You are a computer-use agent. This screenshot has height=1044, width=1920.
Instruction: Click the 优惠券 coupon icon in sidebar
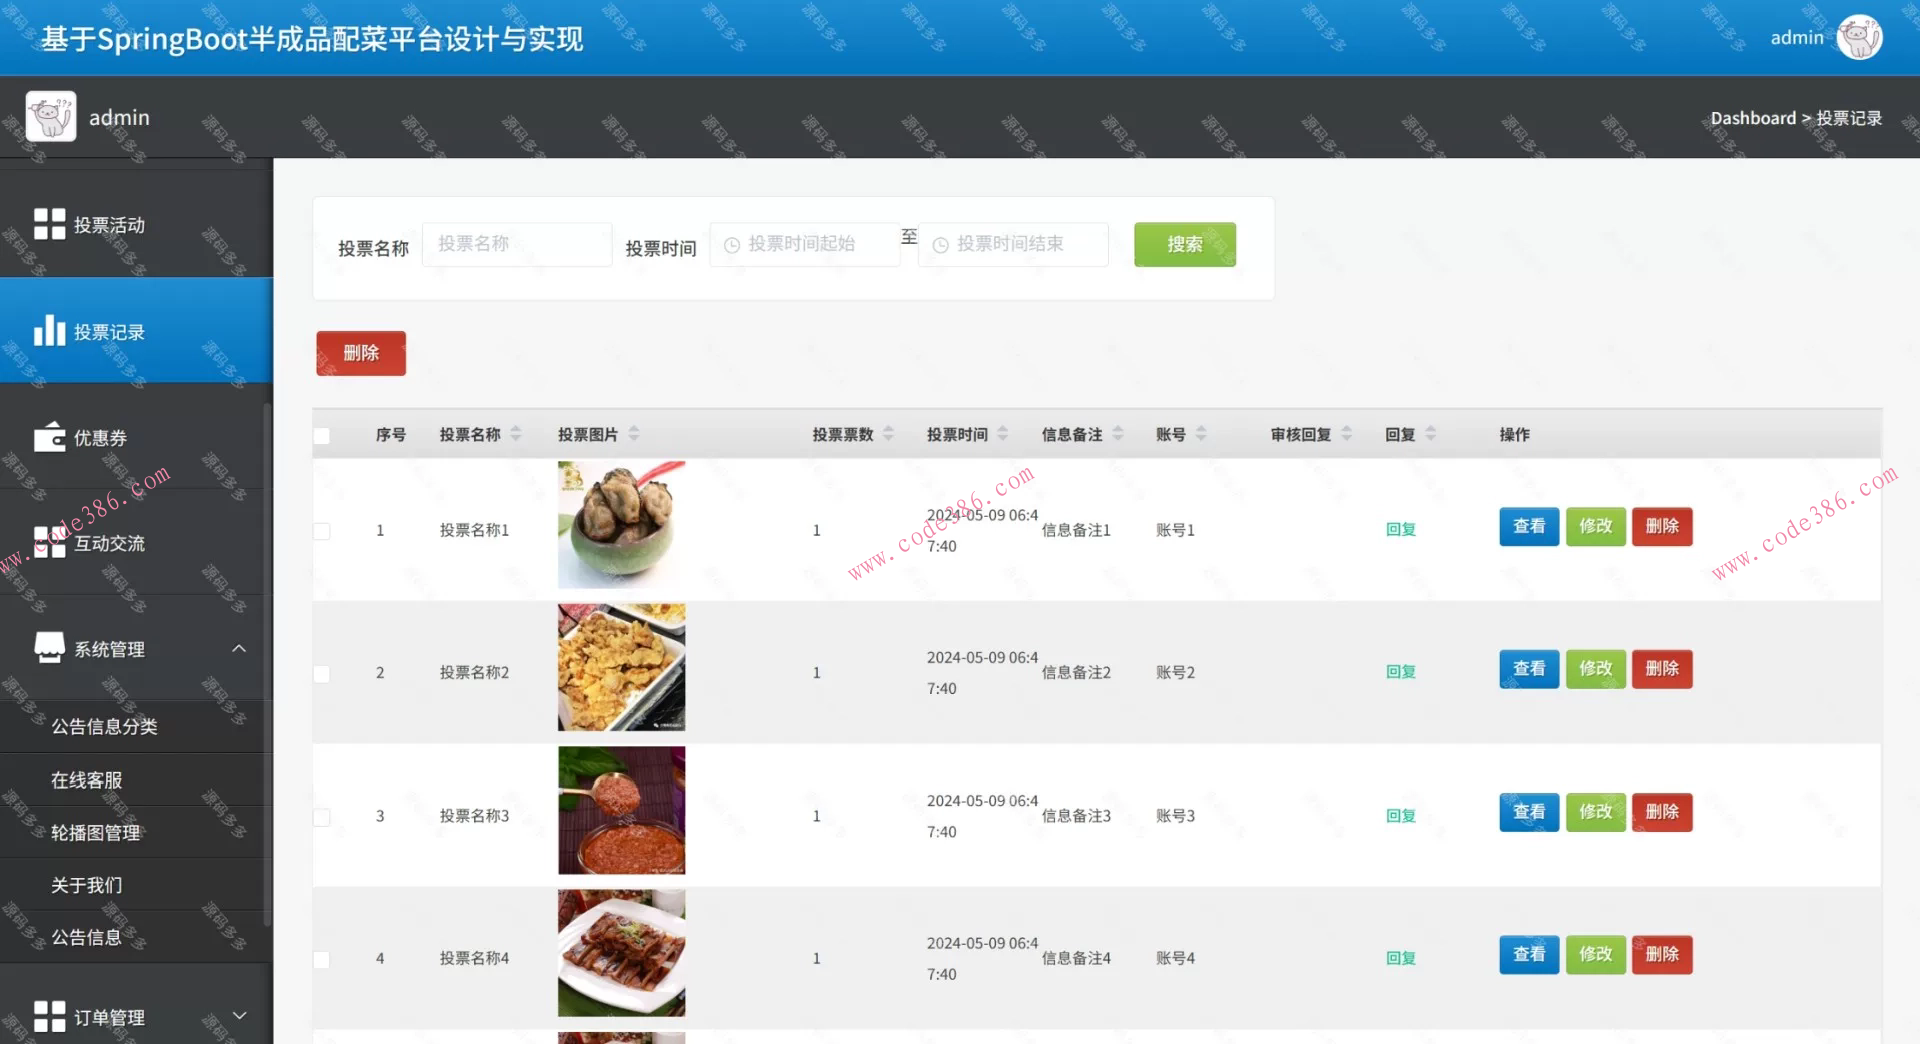(50, 437)
